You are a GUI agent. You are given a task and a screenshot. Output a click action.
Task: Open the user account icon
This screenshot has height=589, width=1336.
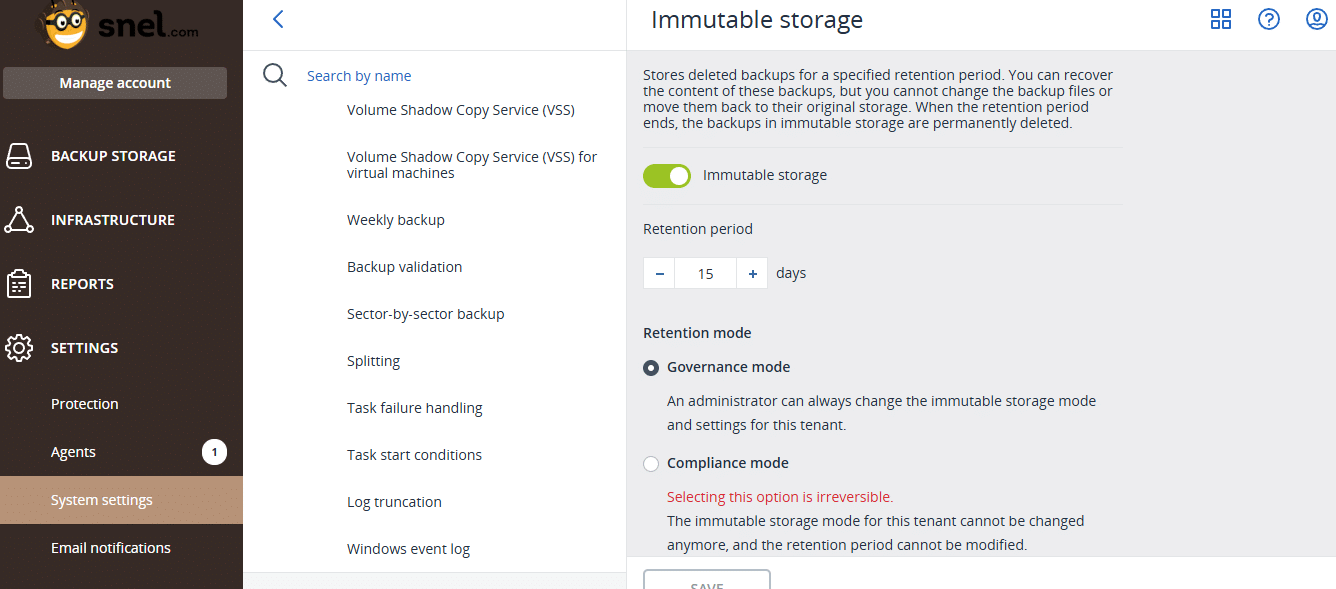click(x=1317, y=19)
